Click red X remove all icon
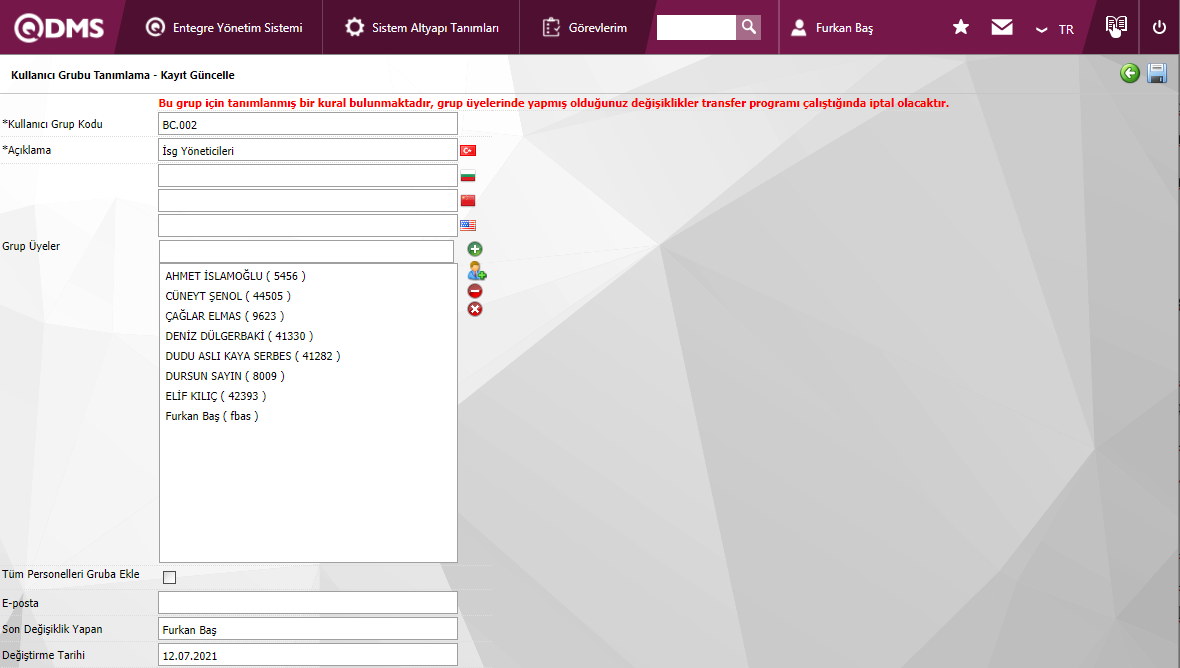The image size is (1180, 668). tap(475, 309)
